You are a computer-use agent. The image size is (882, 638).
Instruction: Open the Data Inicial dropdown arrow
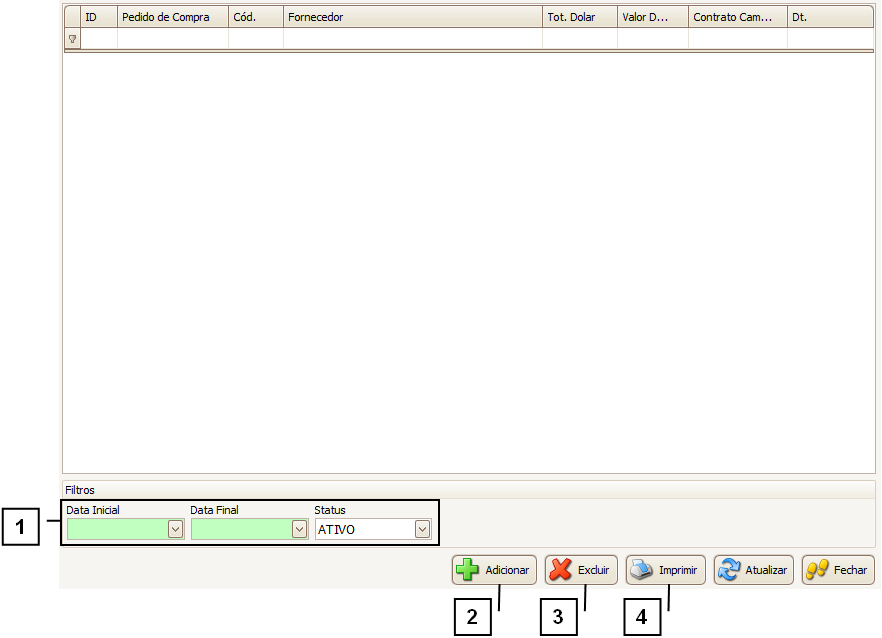coord(175,529)
